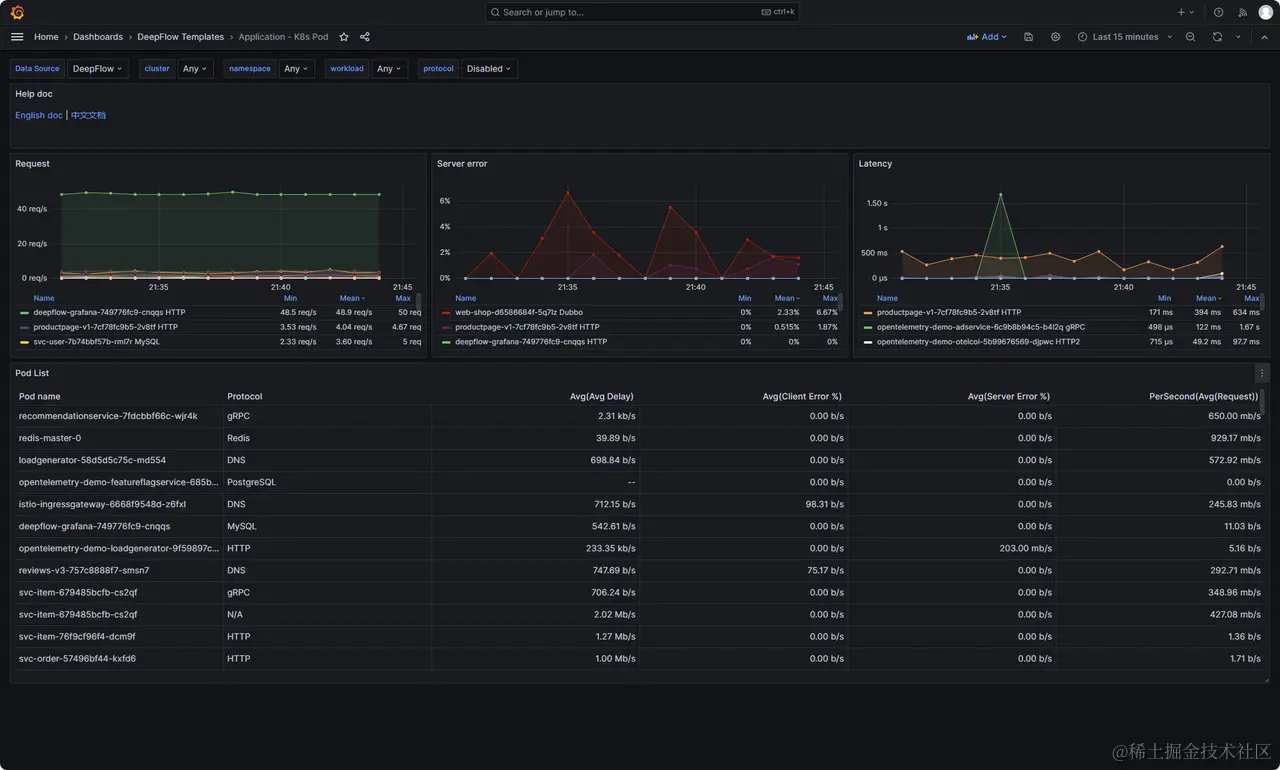Toggle productpage-v1 series in Request legend
The image size is (1280, 770).
[105, 327]
